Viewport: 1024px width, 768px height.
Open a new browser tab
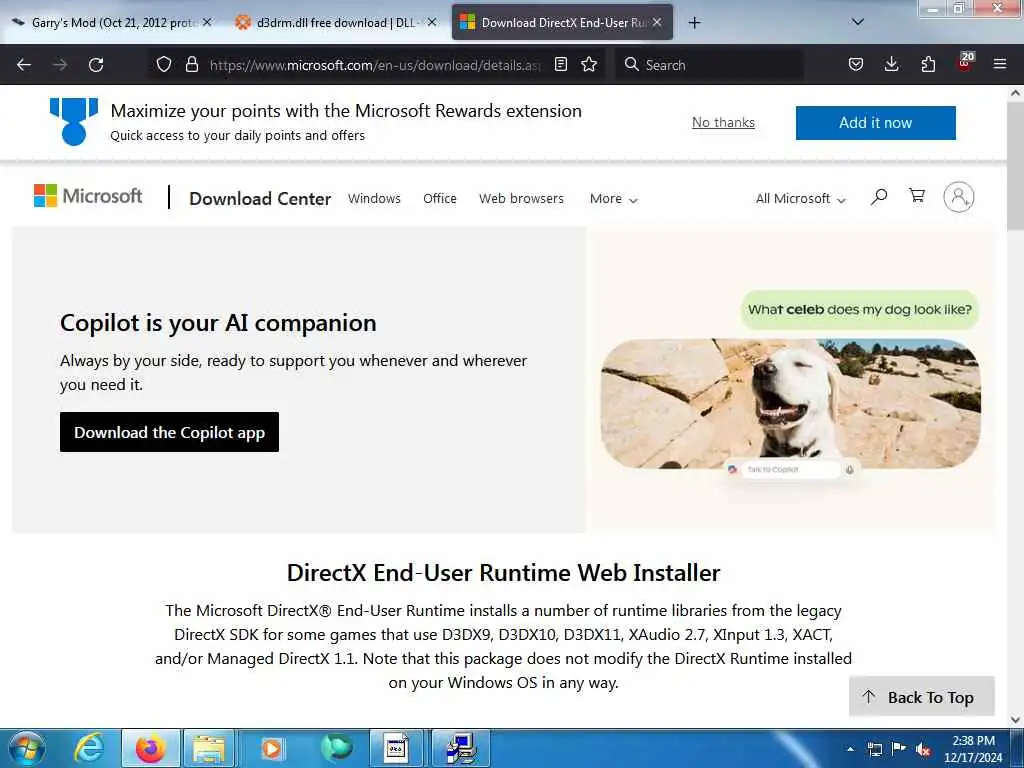pyautogui.click(x=694, y=23)
